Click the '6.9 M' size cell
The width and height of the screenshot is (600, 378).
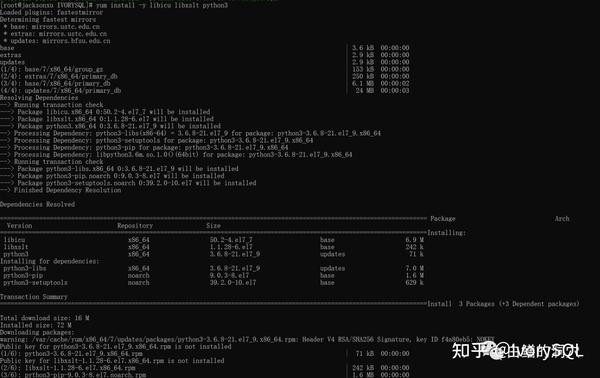pyautogui.click(x=414, y=240)
